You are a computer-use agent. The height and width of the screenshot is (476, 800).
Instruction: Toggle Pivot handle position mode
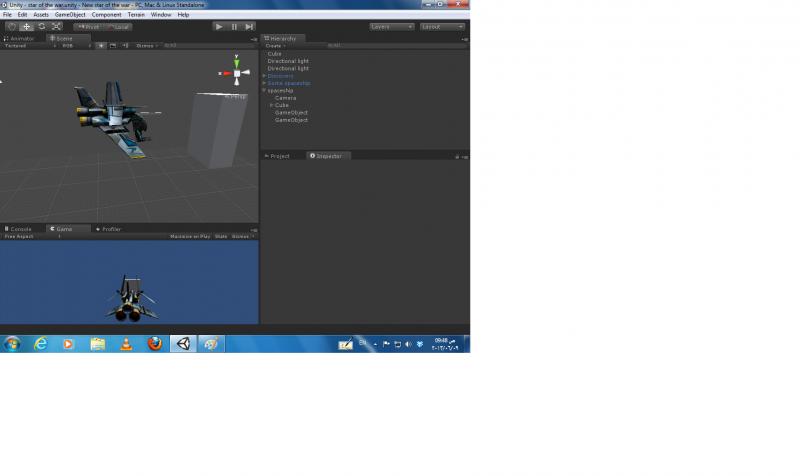88,27
